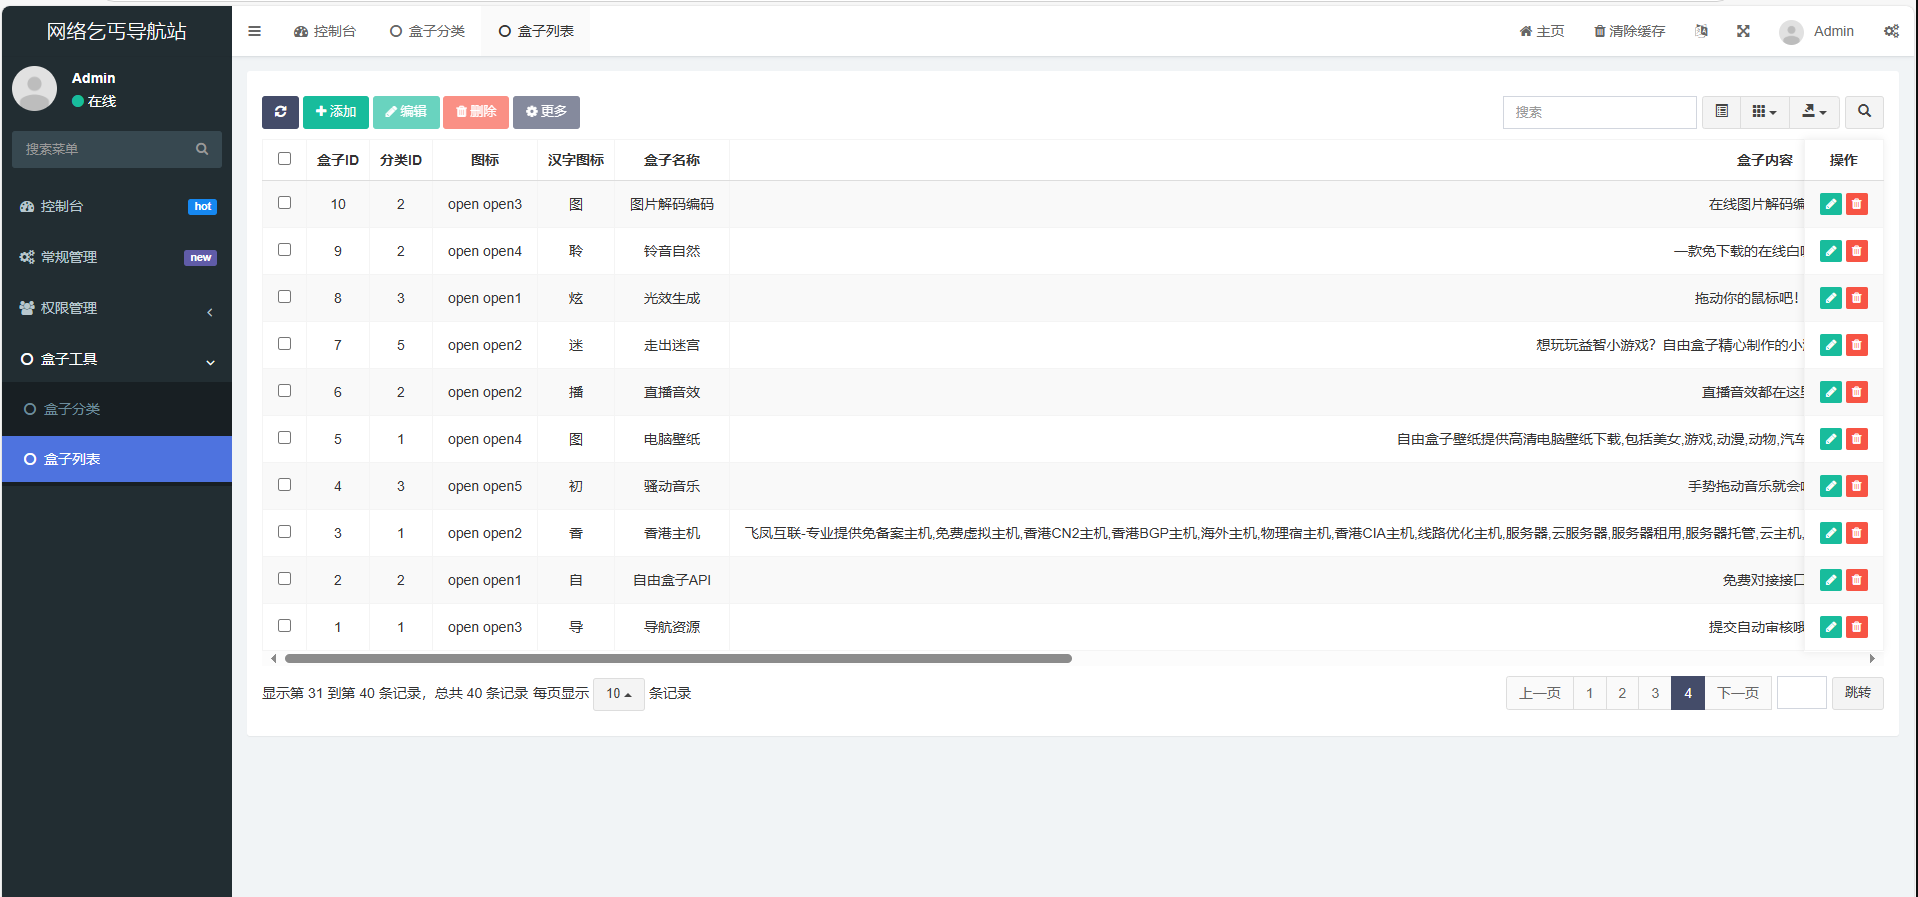The height and width of the screenshot is (897, 1918).
Task: Click the search magnifier button in toolbar
Action: tap(1864, 112)
